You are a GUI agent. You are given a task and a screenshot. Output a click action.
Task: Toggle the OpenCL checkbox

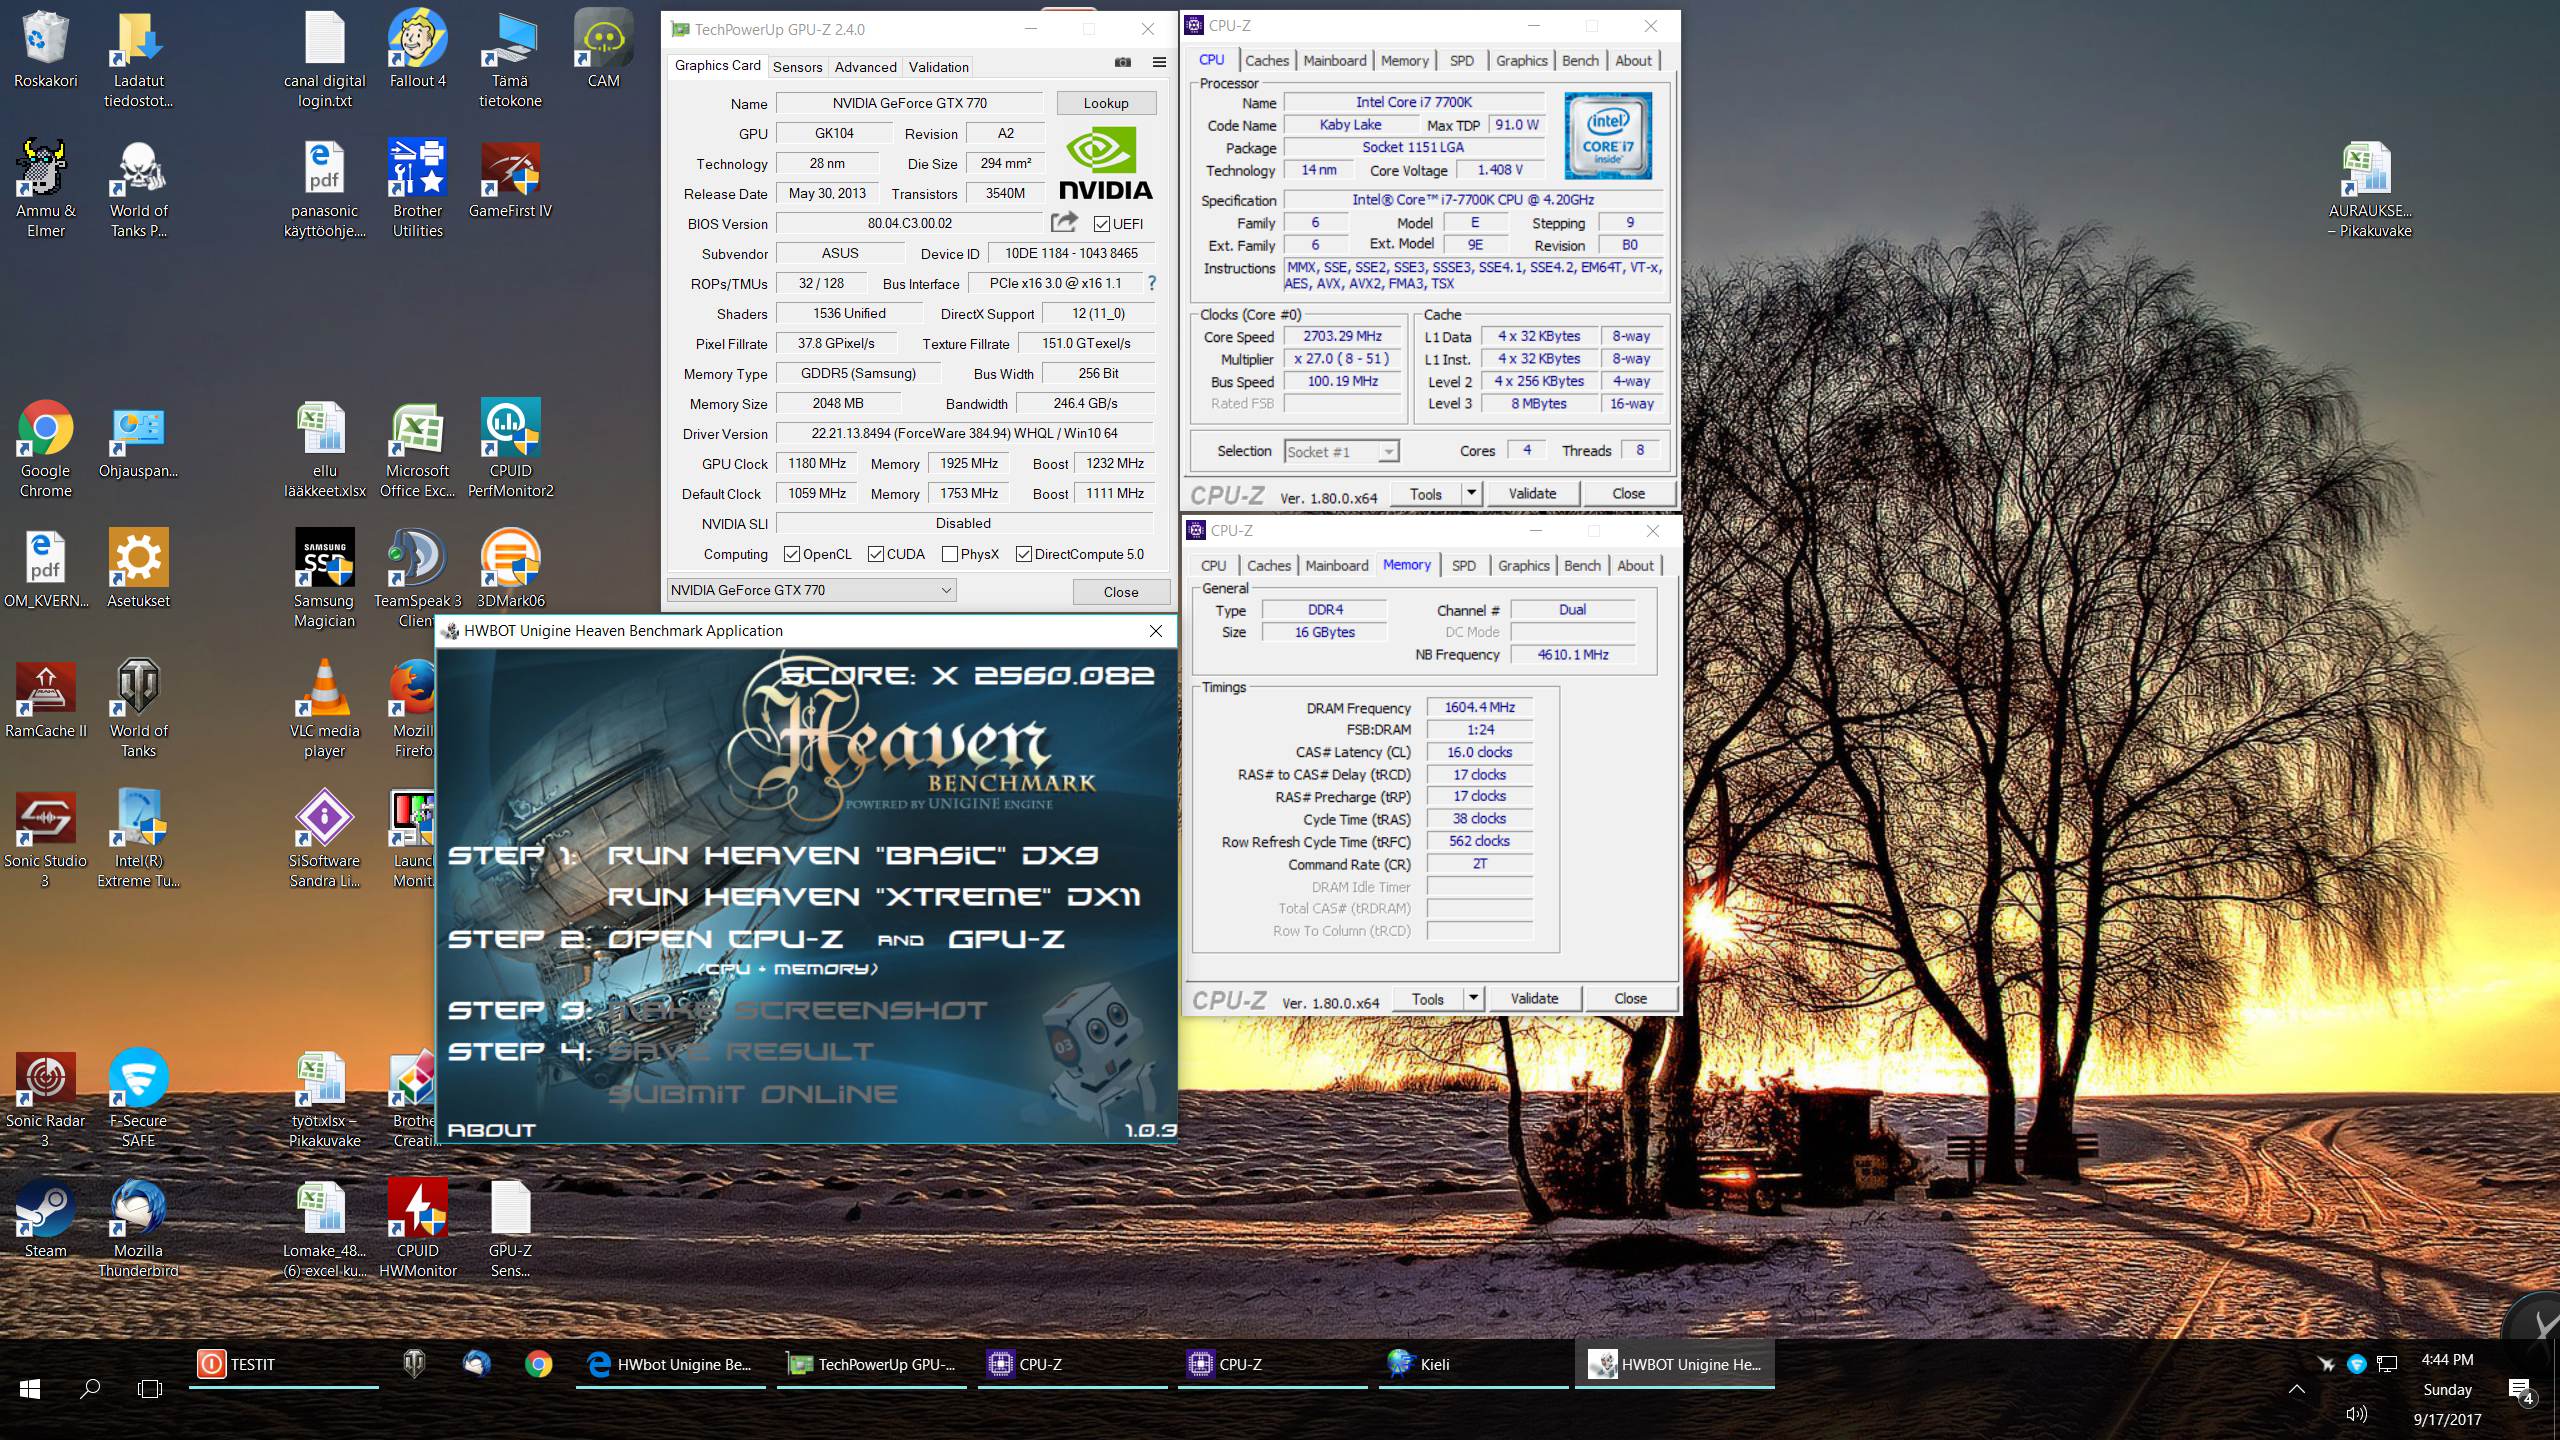point(792,554)
